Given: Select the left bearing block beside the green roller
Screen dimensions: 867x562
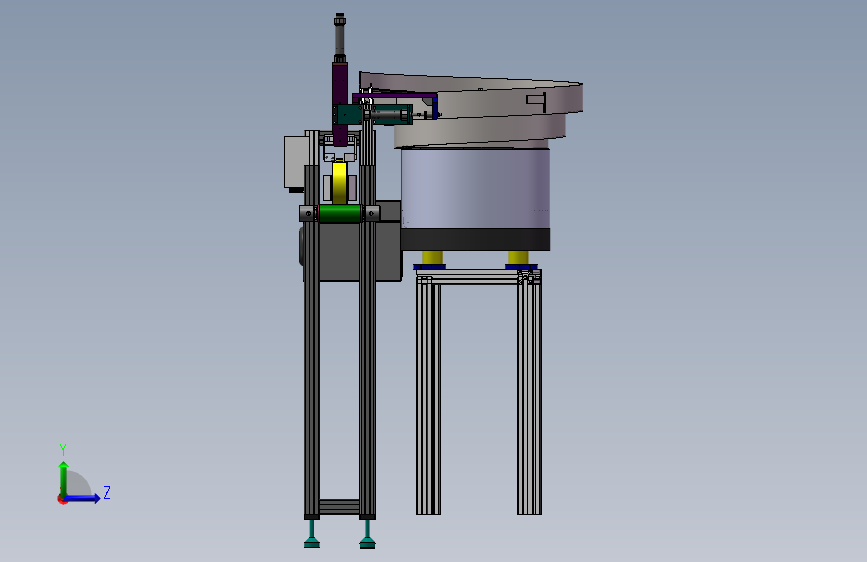Looking at the screenshot, I should [x=309, y=214].
